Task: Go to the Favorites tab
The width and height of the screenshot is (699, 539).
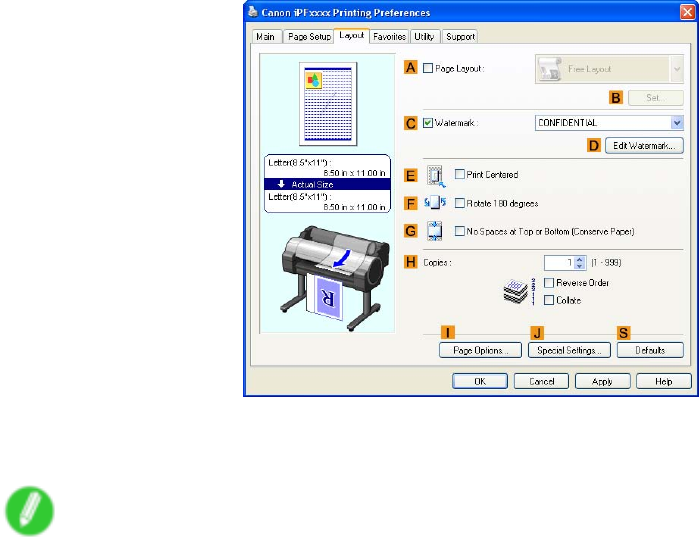Action: click(x=389, y=37)
